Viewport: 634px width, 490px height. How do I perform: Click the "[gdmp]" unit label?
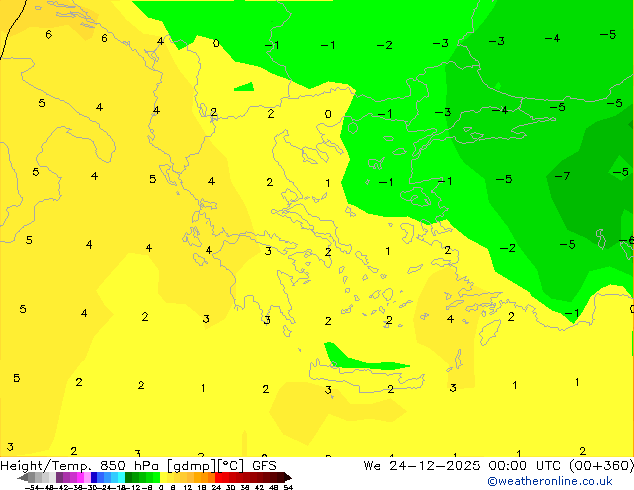[x=191, y=466]
